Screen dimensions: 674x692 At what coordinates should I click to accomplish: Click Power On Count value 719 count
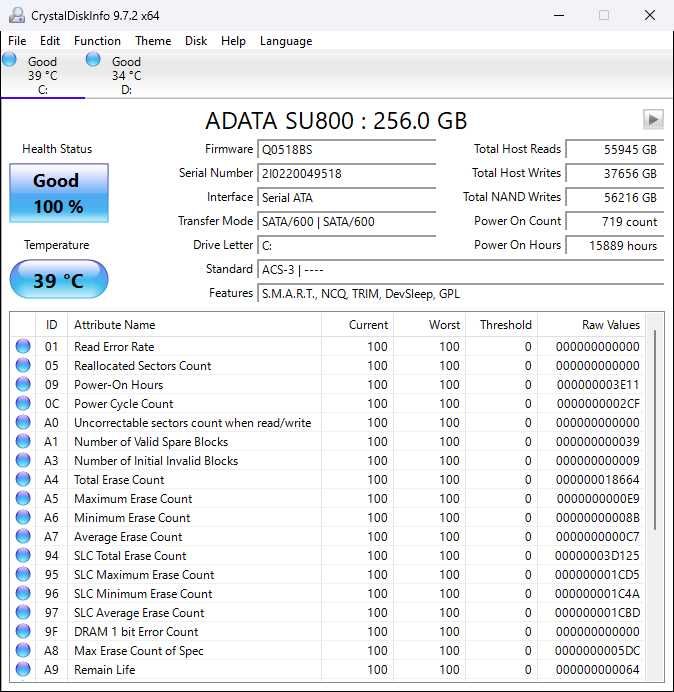(x=615, y=221)
